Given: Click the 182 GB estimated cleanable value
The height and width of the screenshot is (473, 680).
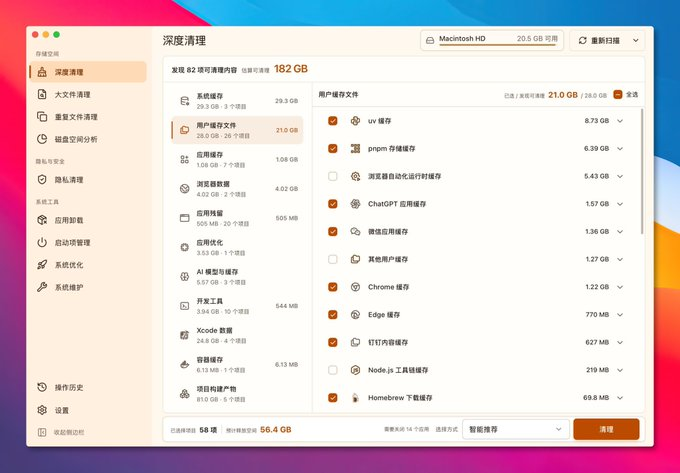Looking at the screenshot, I should click(291, 69).
